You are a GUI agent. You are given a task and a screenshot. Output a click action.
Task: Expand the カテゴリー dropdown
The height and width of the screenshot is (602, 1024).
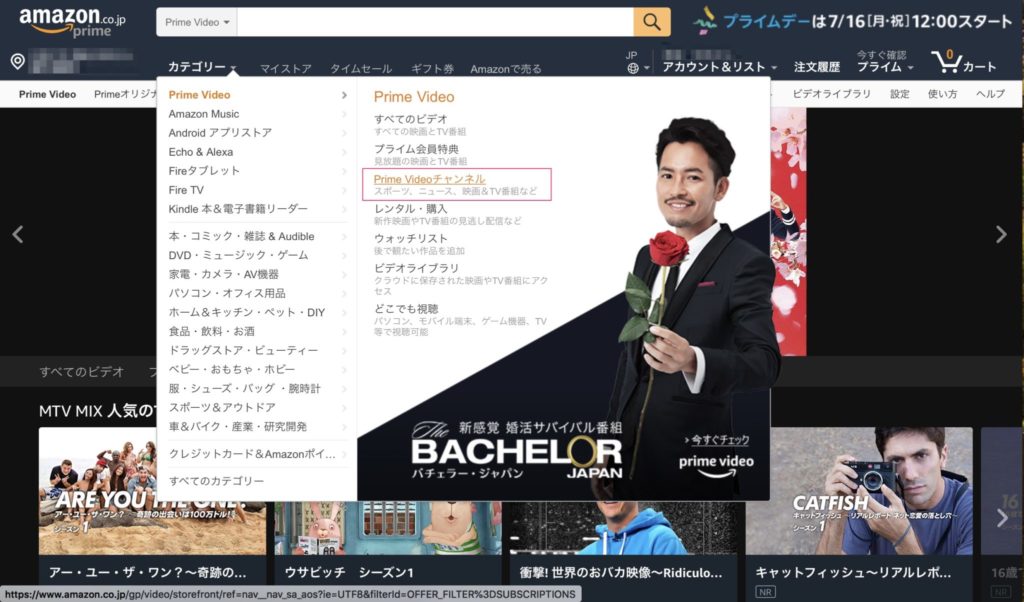(202, 67)
